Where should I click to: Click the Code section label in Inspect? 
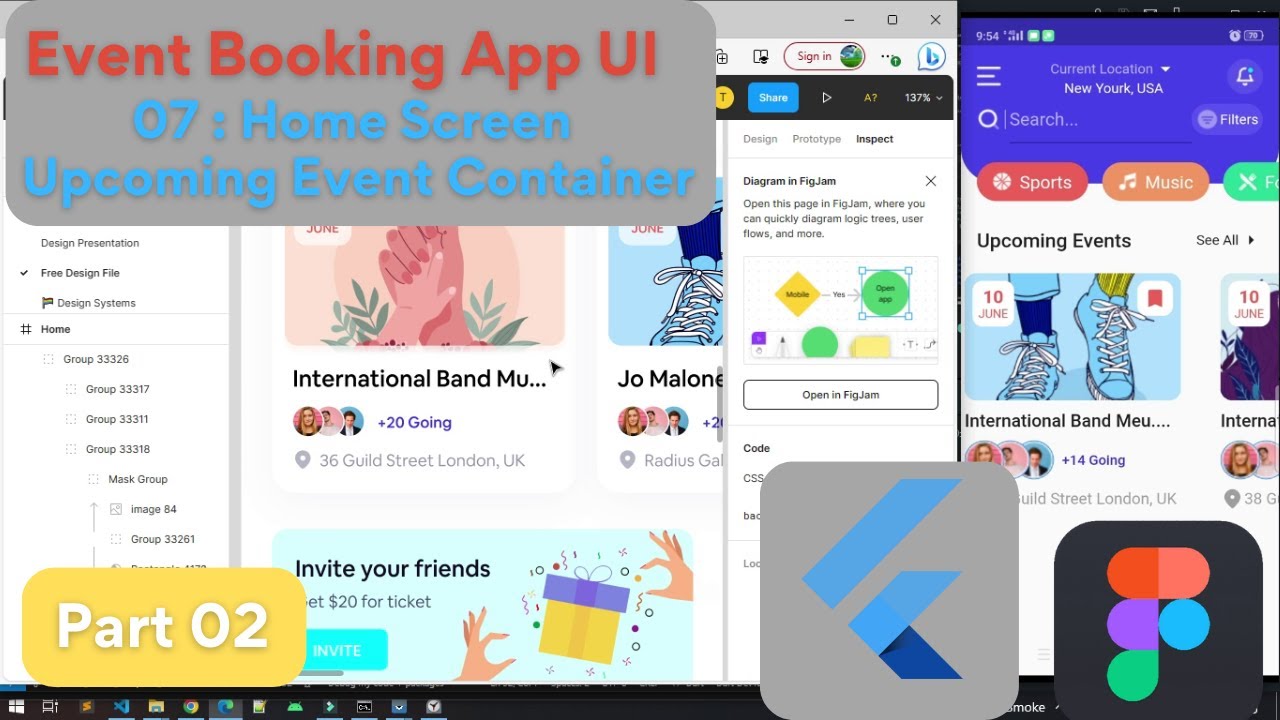tap(756, 448)
